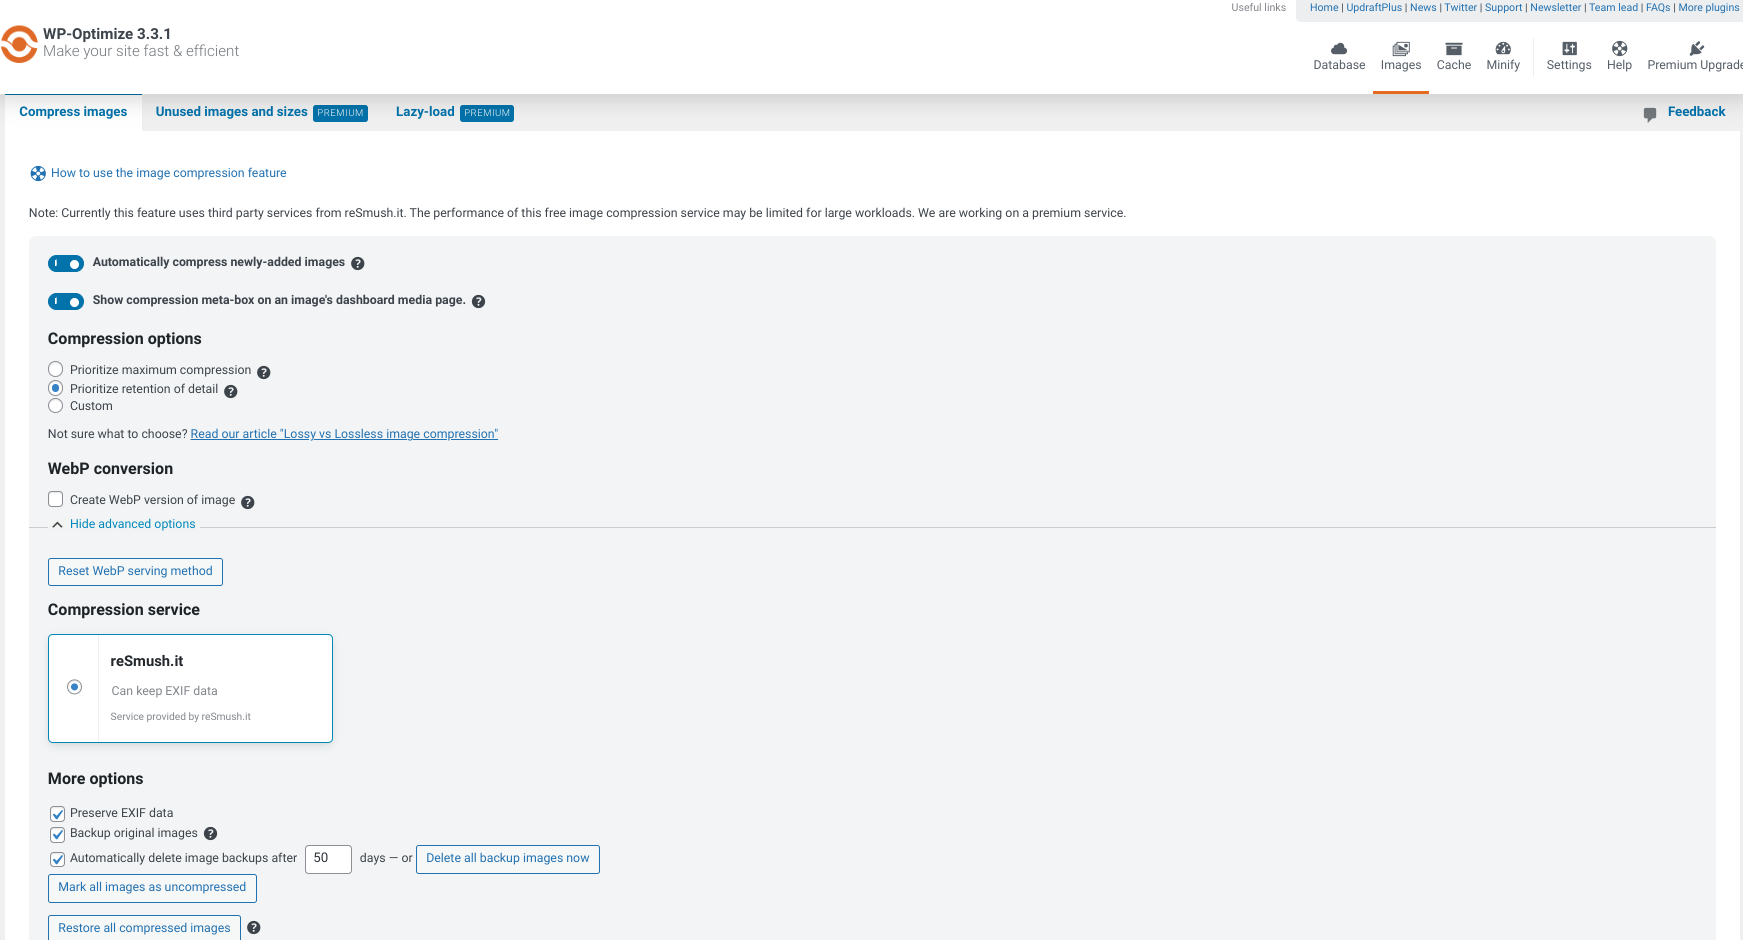
Task: Select the Custom compression option
Action: pos(56,406)
